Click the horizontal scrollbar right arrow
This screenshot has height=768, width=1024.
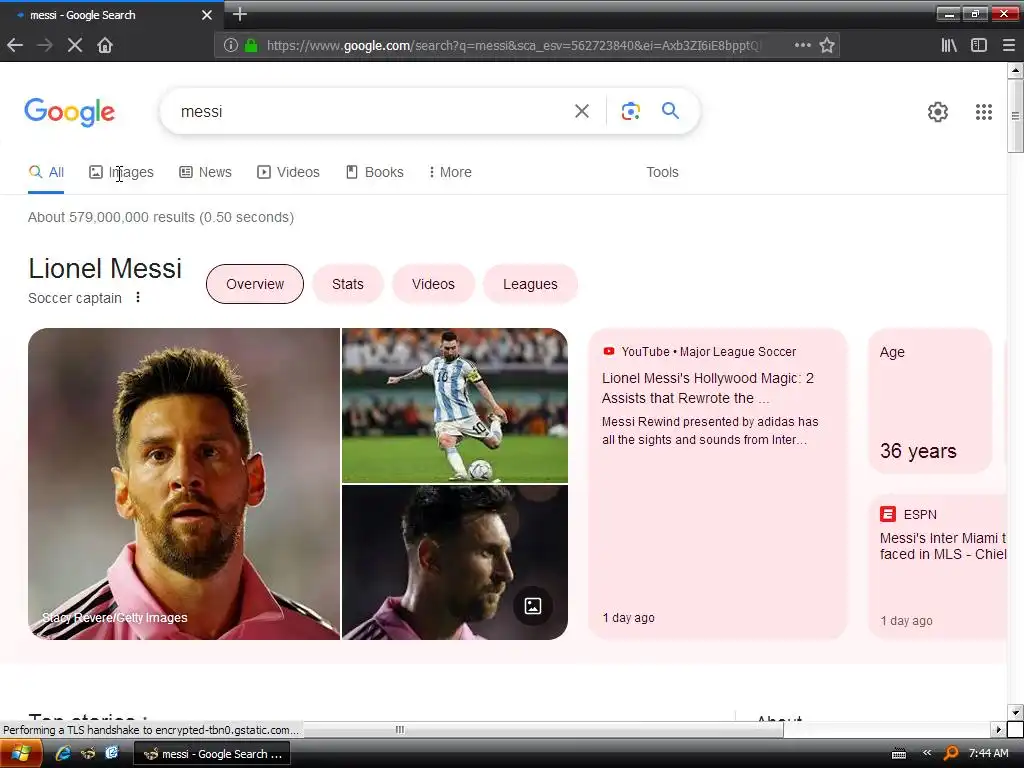pos(998,729)
